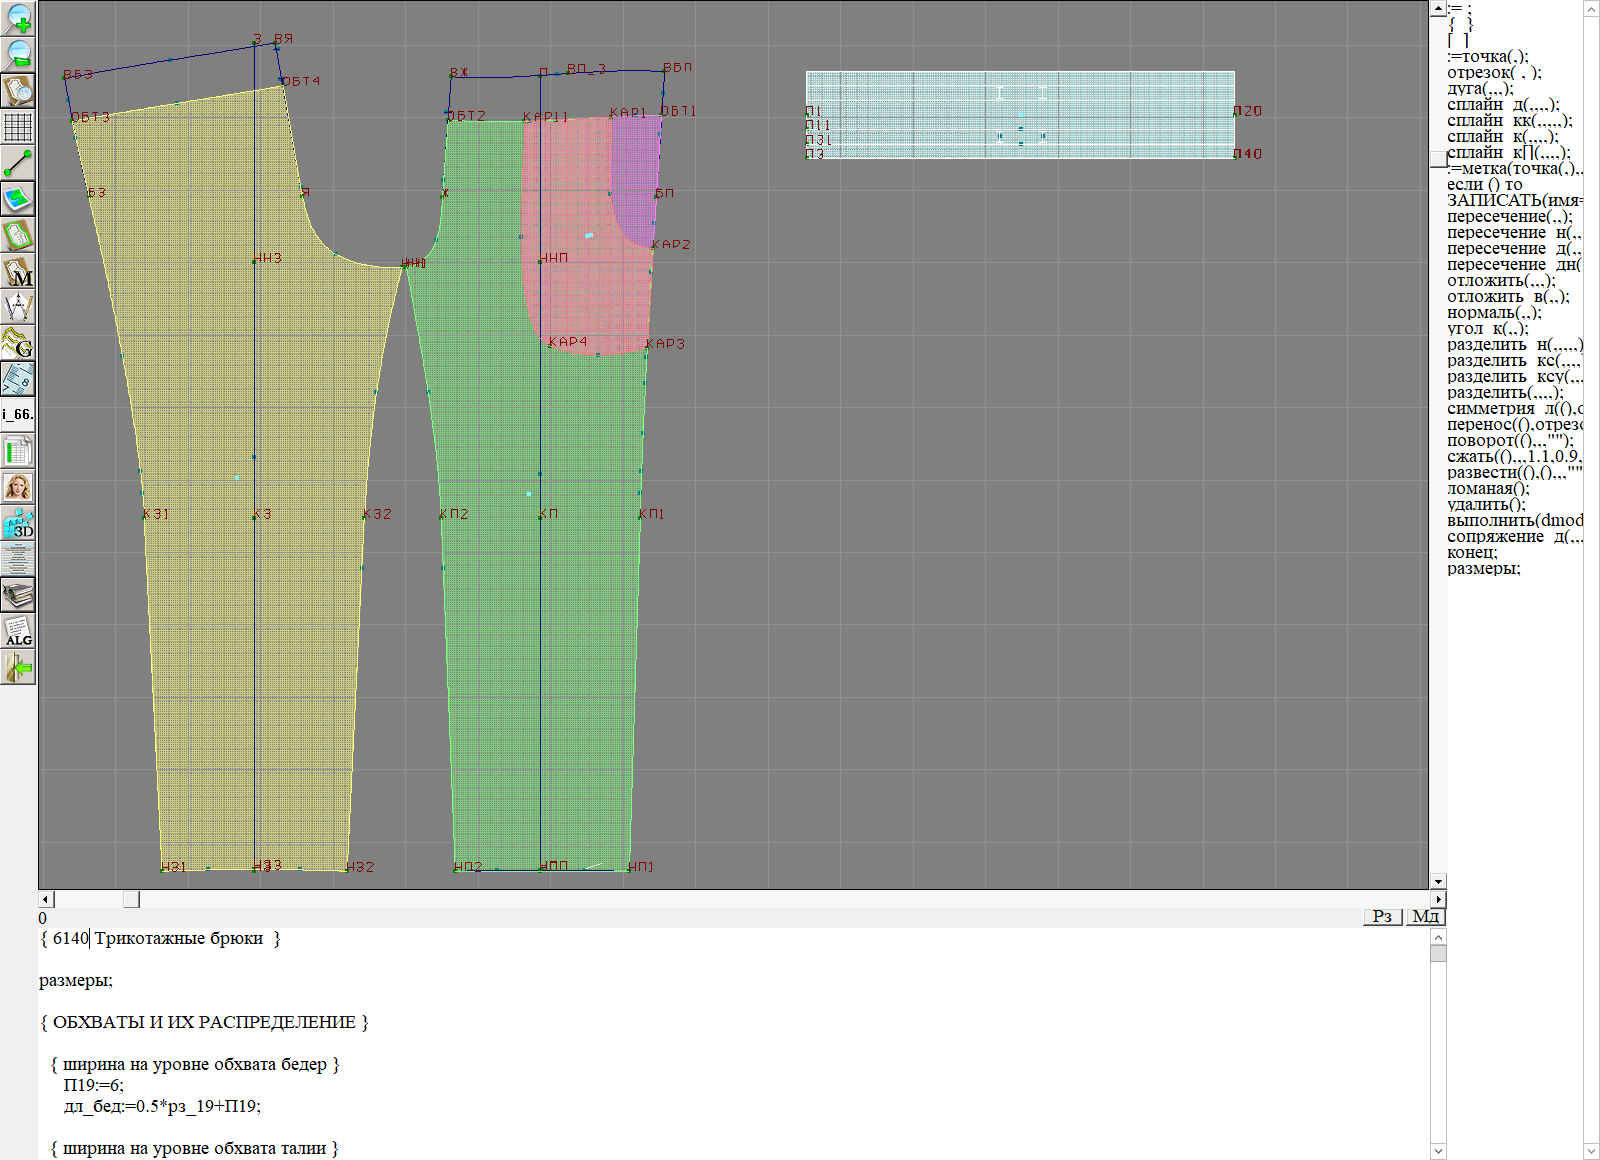Open the pattern with M icon

click(x=18, y=271)
